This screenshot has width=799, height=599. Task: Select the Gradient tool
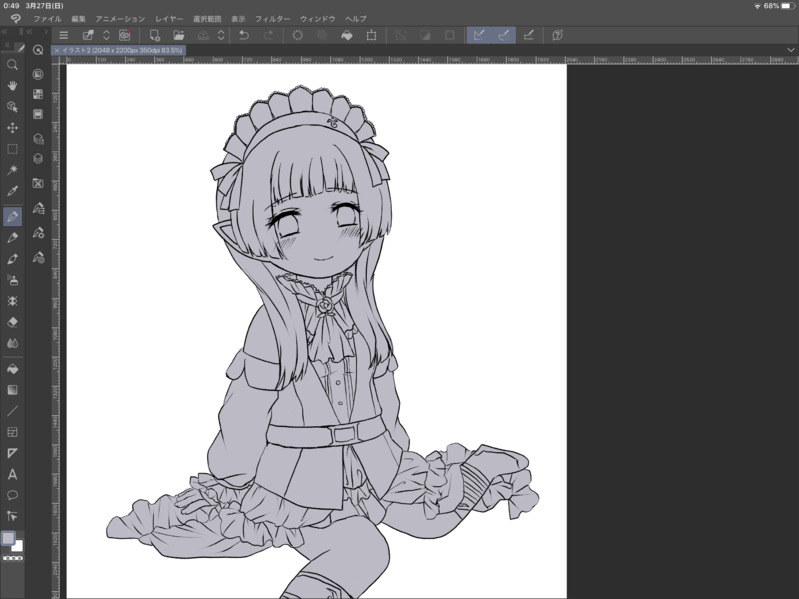(x=12, y=390)
